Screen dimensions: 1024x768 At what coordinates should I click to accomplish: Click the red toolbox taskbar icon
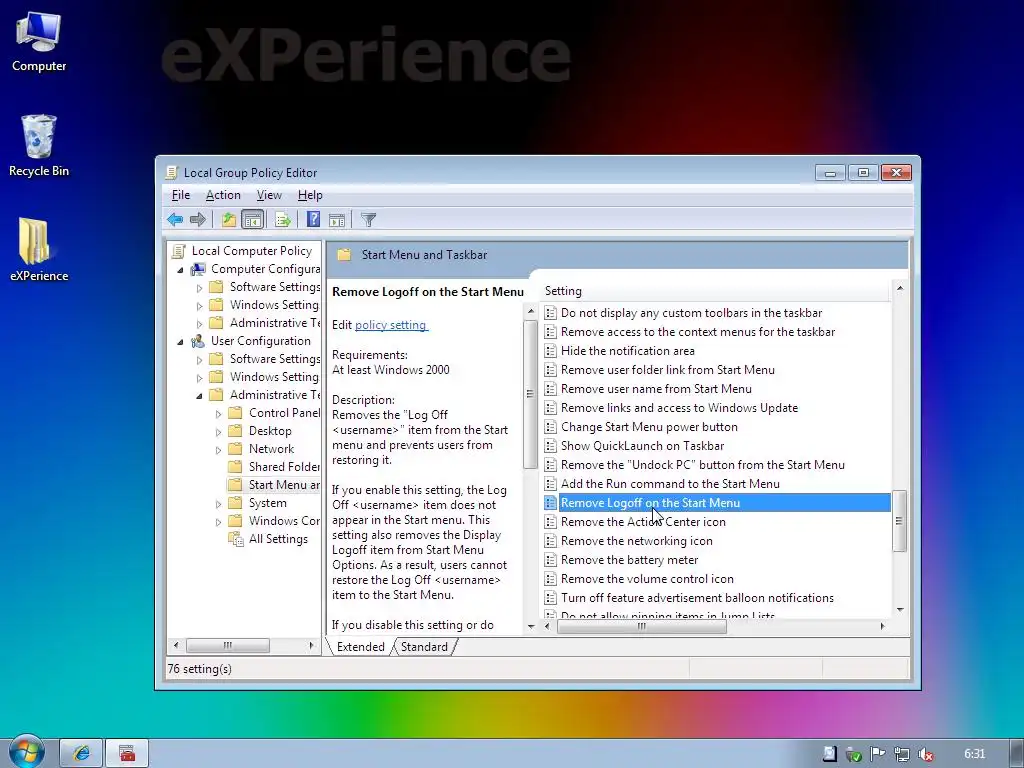point(127,754)
